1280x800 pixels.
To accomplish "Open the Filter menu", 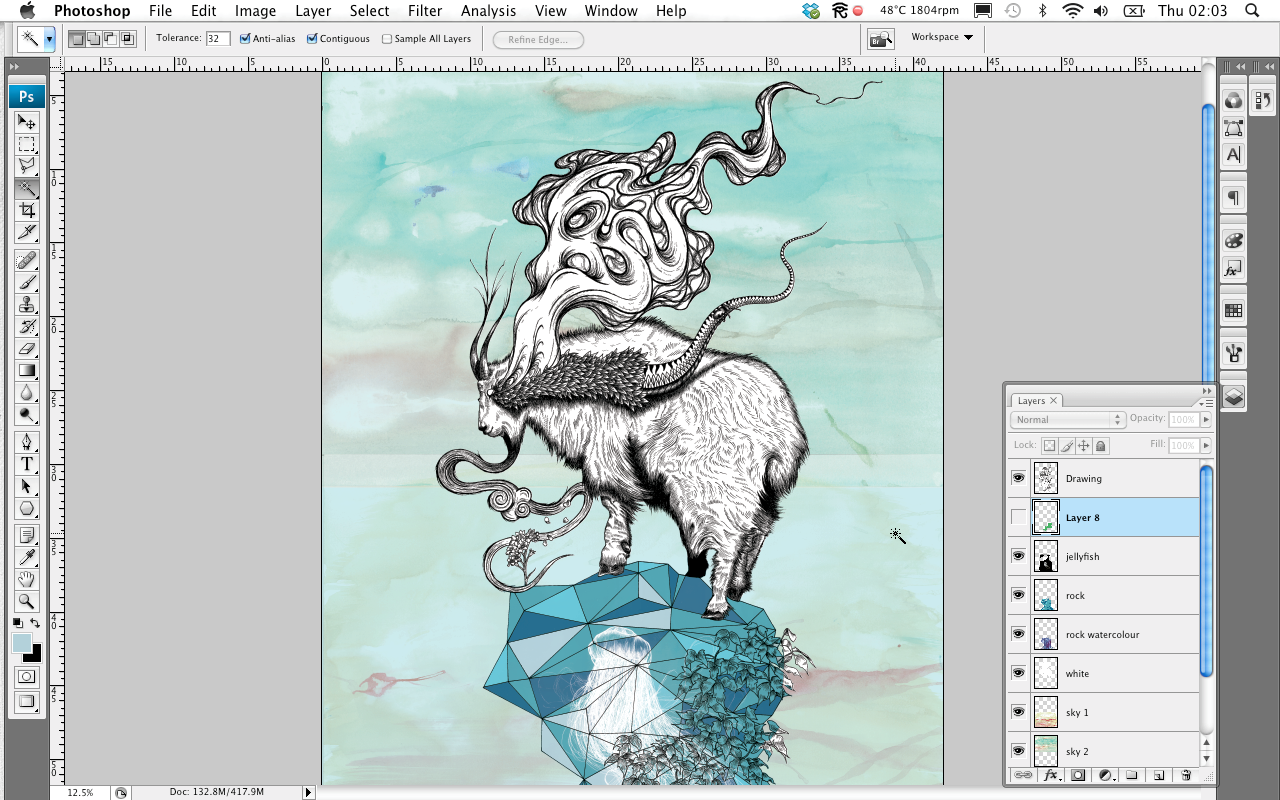I will [425, 11].
